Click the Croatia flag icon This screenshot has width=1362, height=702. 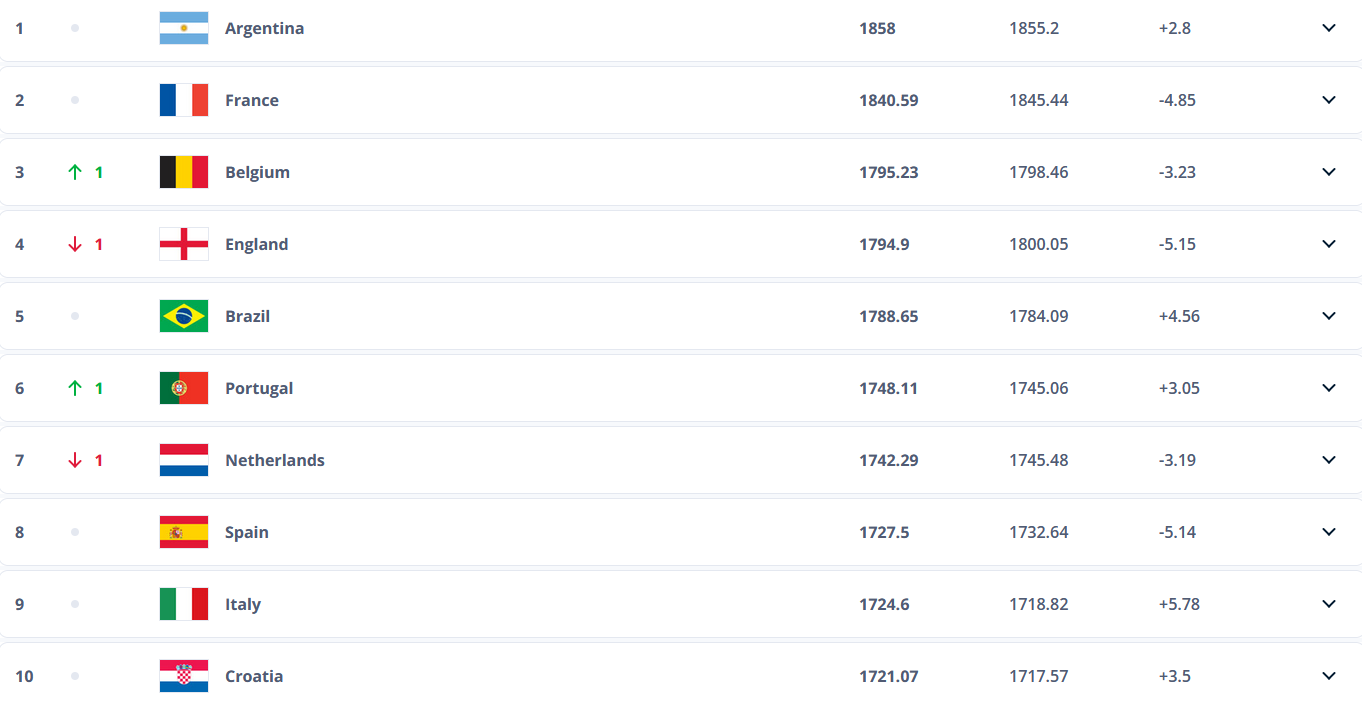click(x=184, y=676)
